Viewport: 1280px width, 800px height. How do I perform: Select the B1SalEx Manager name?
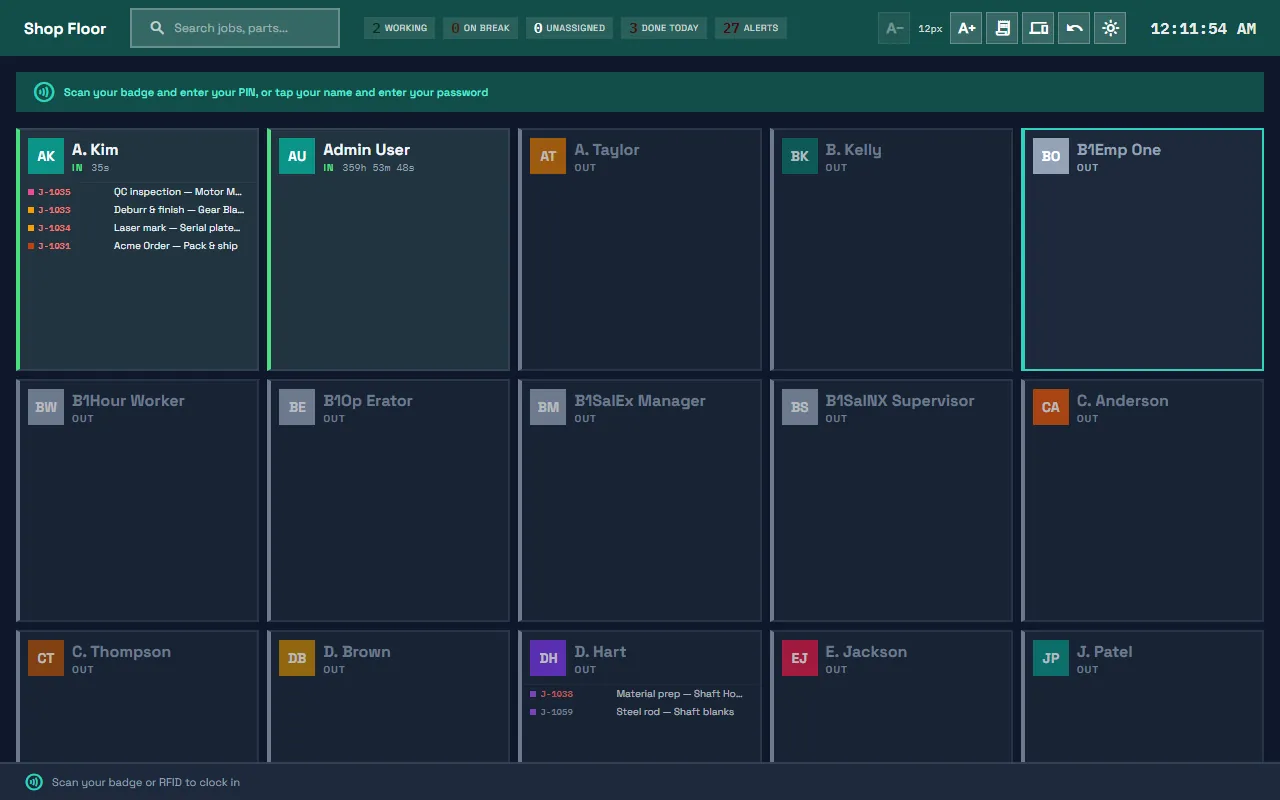click(x=640, y=401)
